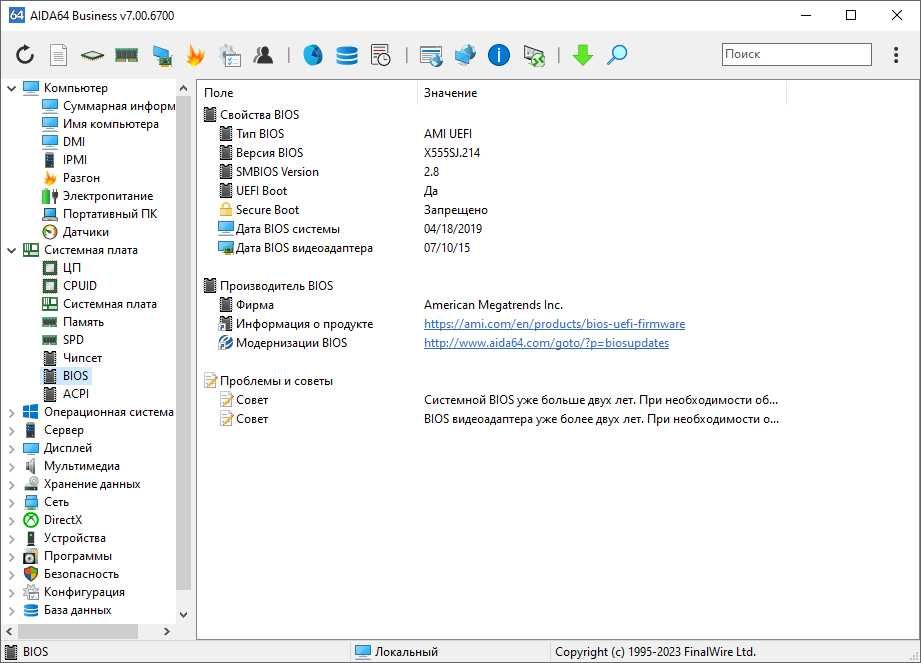The height and width of the screenshot is (663, 921).
Task: Open the three-dot menu button
Action: point(896,55)
